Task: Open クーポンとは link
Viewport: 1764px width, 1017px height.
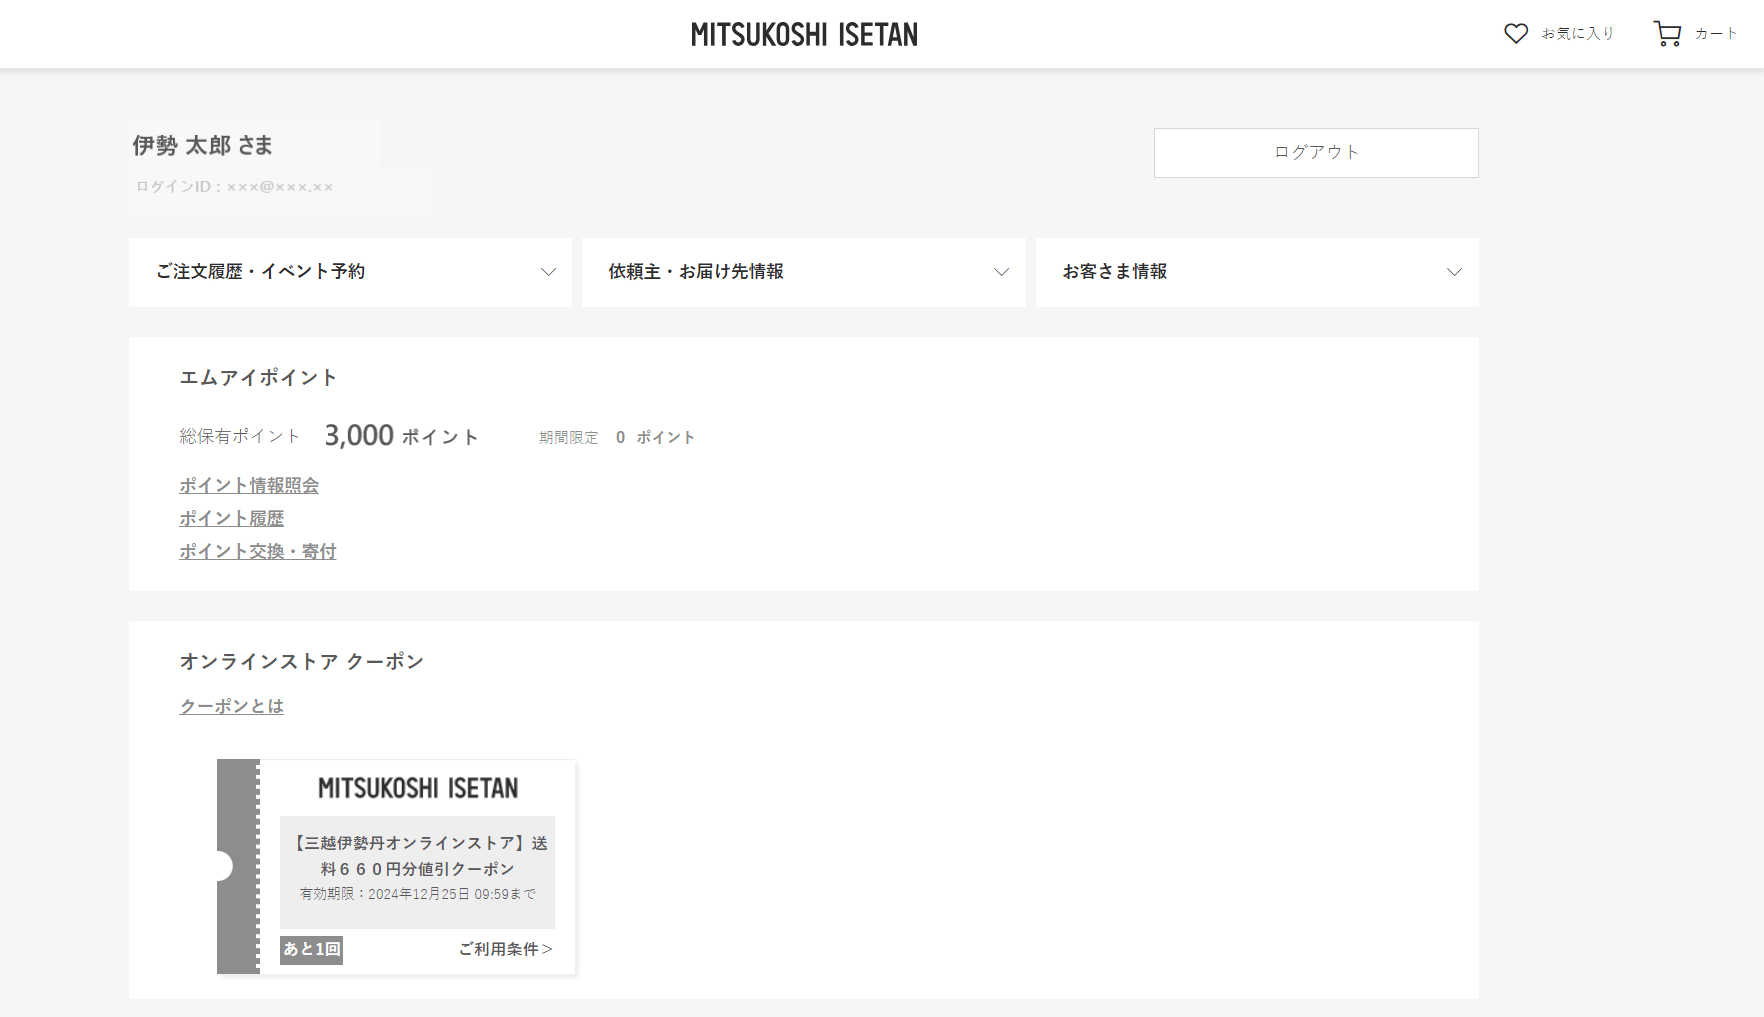Action: tap(232, 706)
